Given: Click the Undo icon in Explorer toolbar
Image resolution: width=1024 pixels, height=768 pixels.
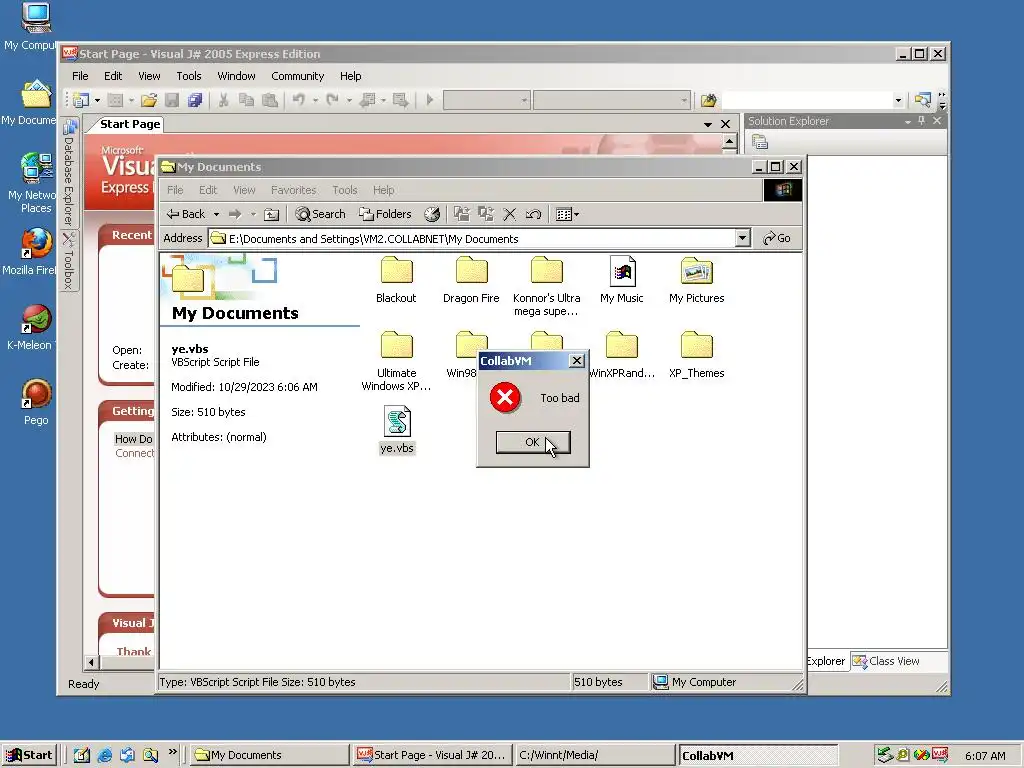Looking at the screenshot, I should [x=534, y=214].
